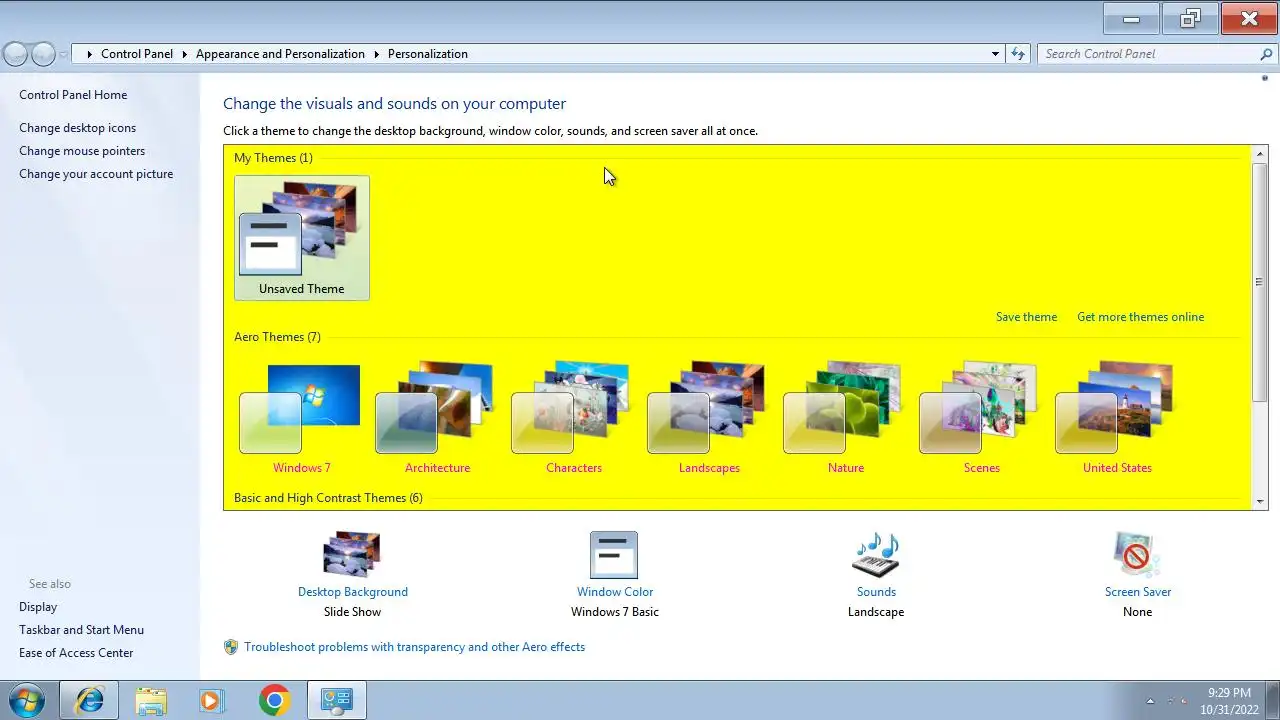Image resolution: width=1280 pixels, height=720 pixels.
Task: Open the address bar history dropdown
Action: pyautogui.click(x=995, y=54)
